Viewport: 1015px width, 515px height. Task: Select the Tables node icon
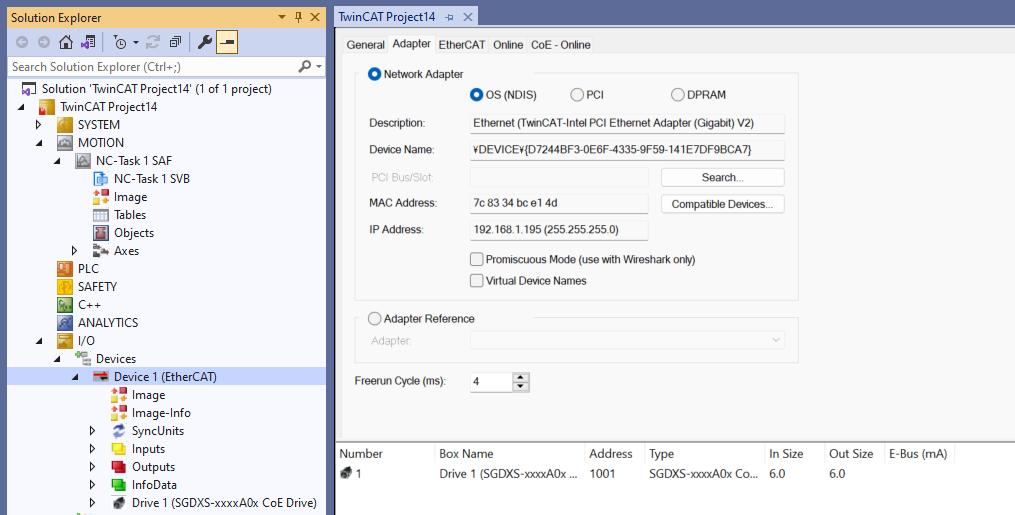click(x=101, y=215)
